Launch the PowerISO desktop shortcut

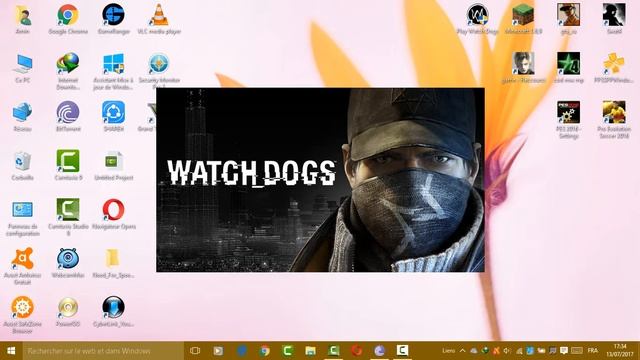[68, 312]
